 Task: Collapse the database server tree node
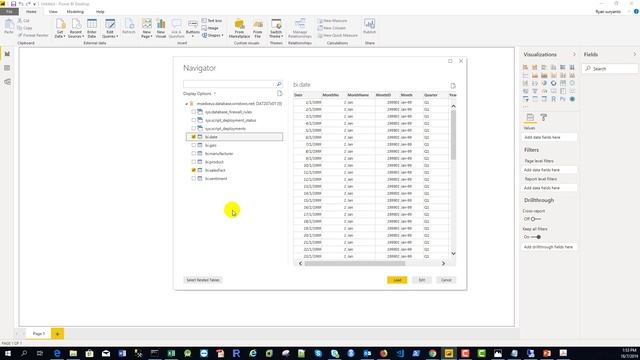(187, 104)
